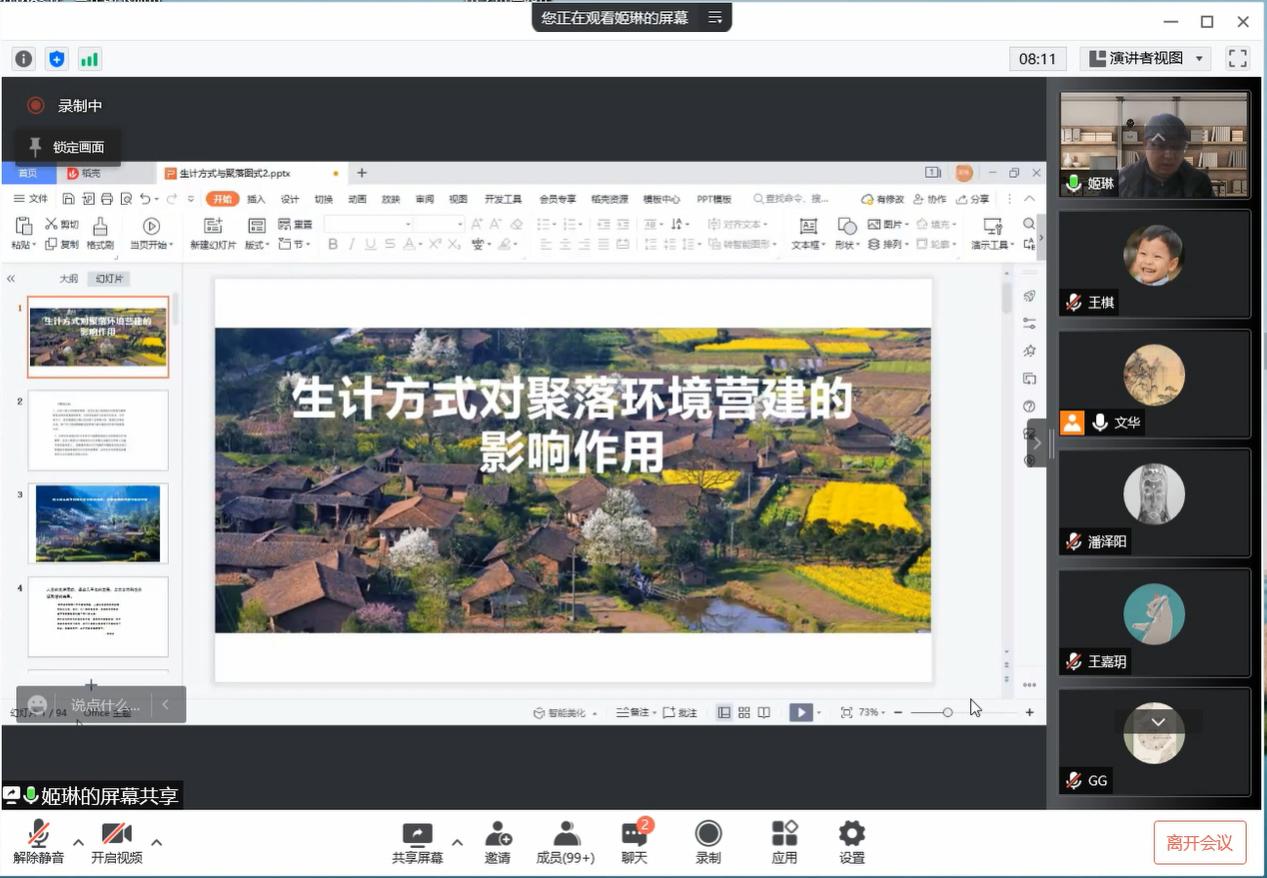Toggle 开启视频 camera button
This screenshot has width=1267, height=878.
coord(116,841)
